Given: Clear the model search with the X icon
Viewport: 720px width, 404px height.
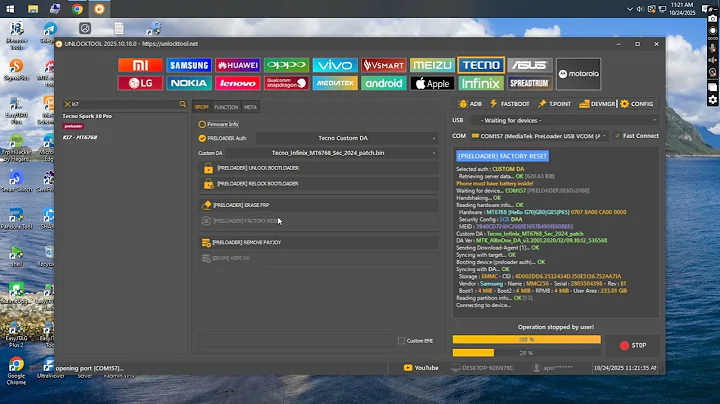Looking at the screenshot, I should point(67,104).
